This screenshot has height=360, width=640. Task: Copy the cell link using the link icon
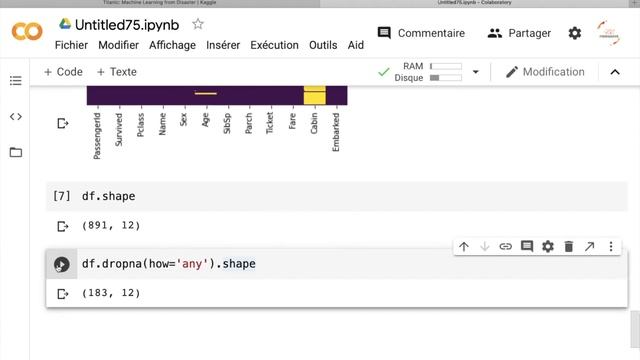point(505,247)
